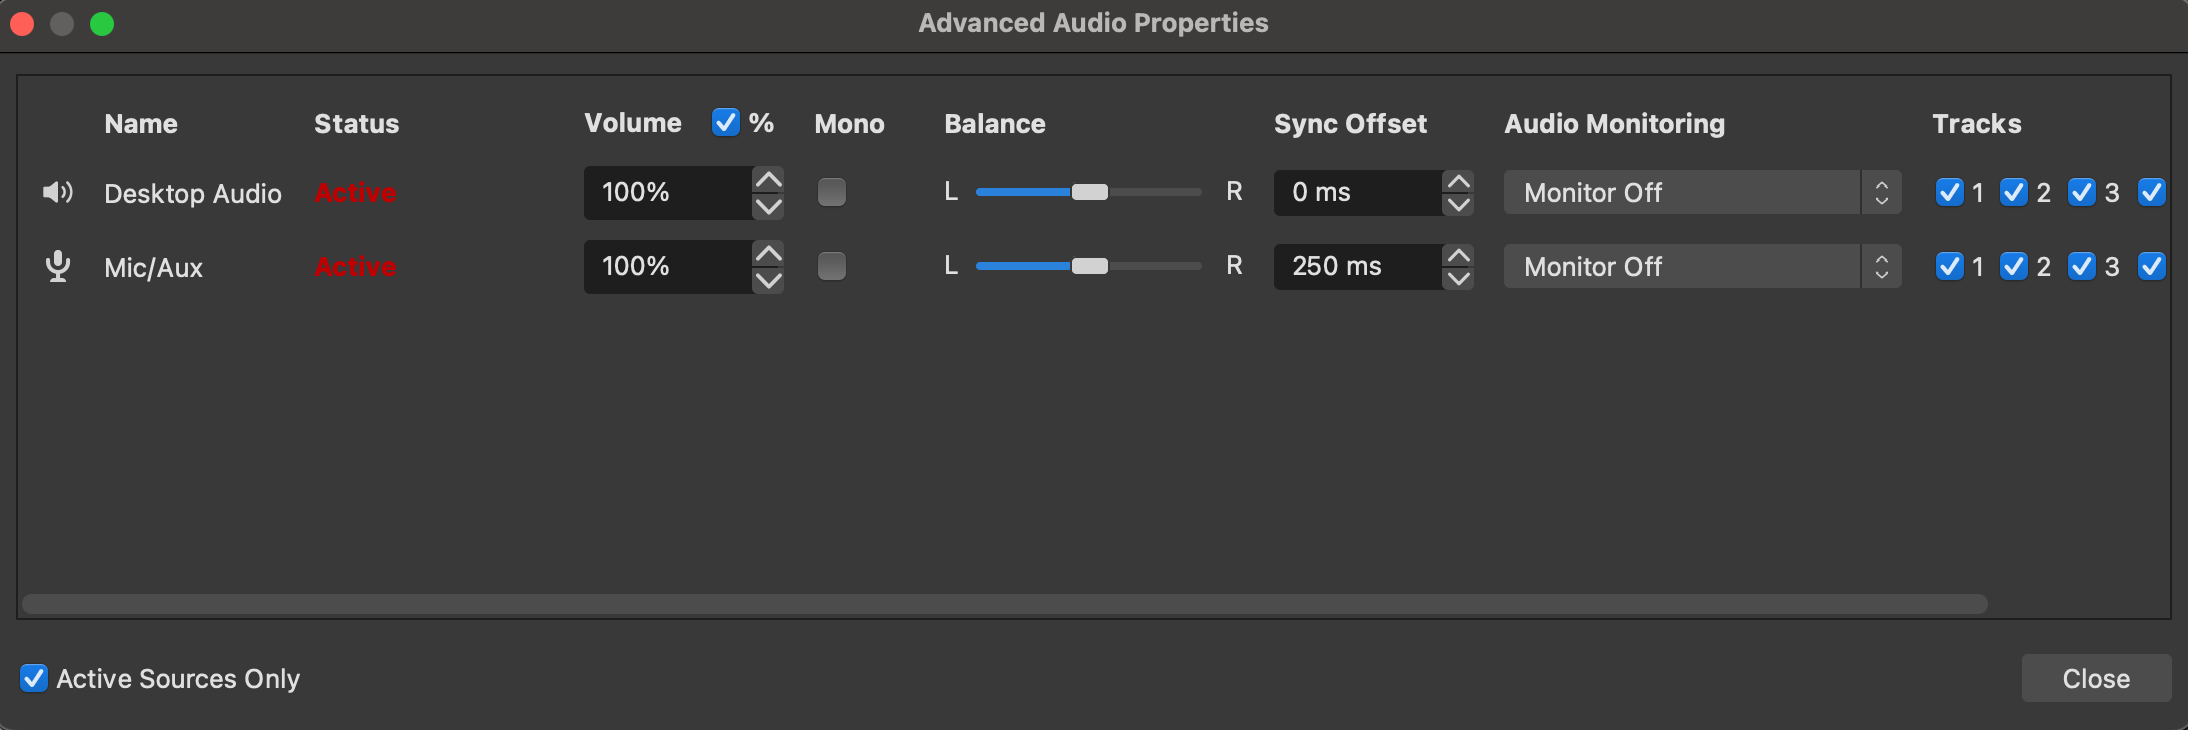Click the horizontal scrollbar

pyautogui.click(x=1005, y=604)
